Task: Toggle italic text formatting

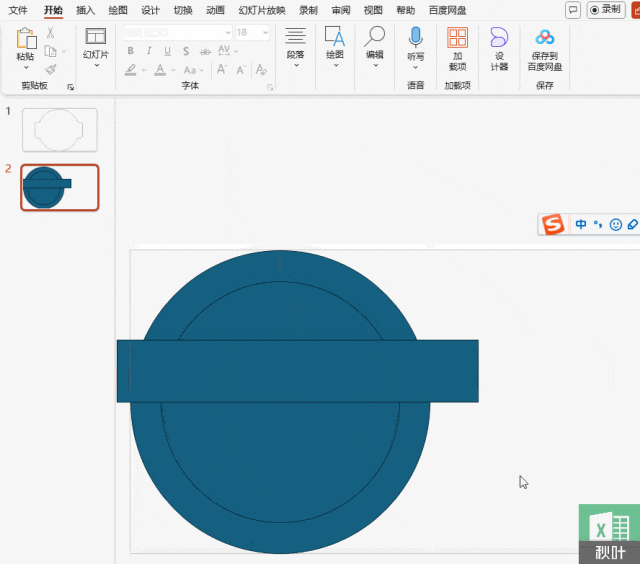Action: tap(148, 51)
